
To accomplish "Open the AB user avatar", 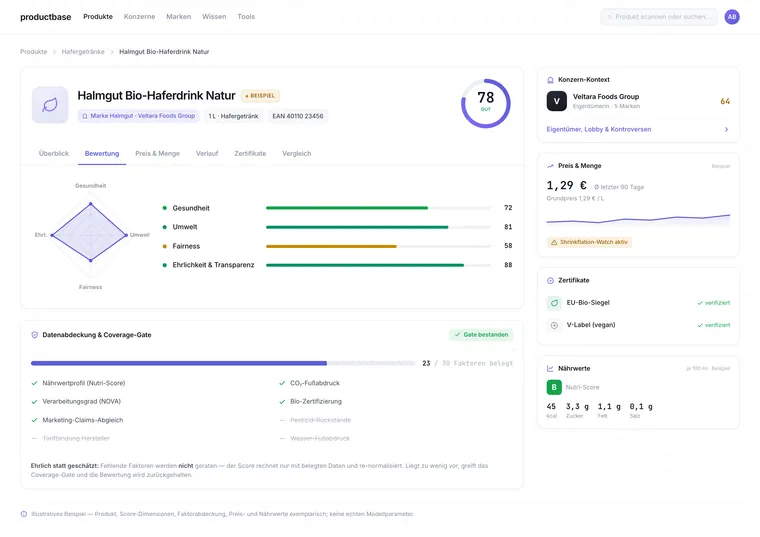I will tap(732, 16).
